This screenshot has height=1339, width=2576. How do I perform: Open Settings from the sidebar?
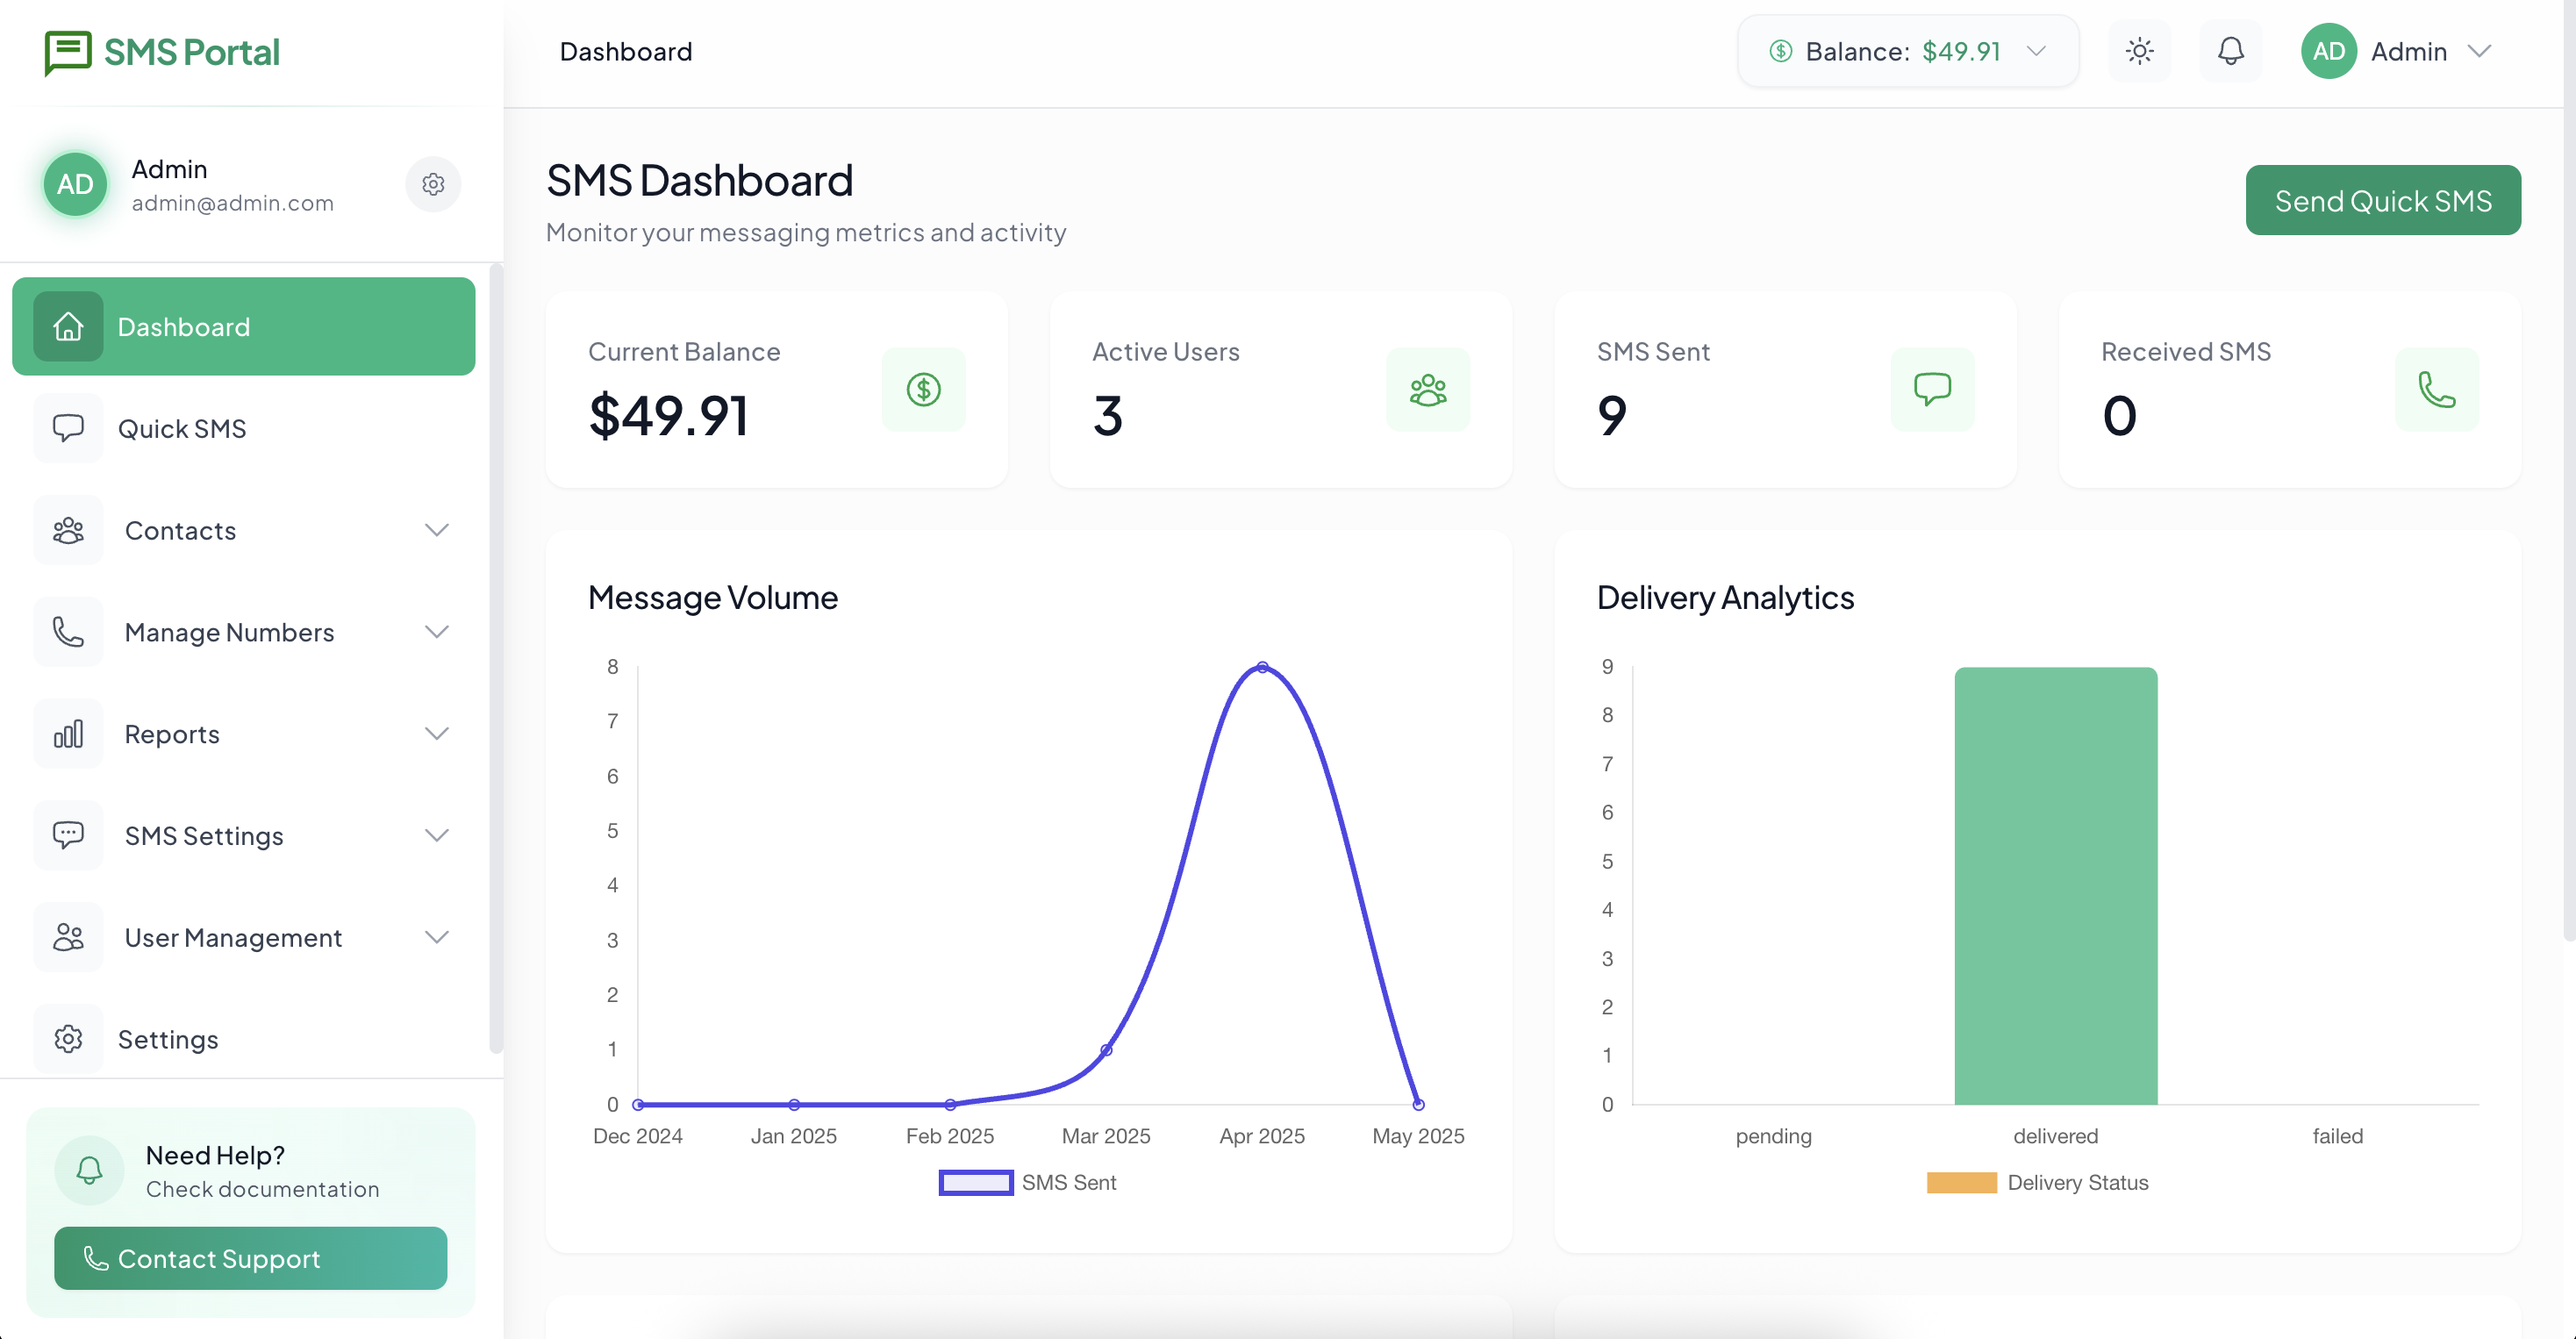(x=168, y=1039)
